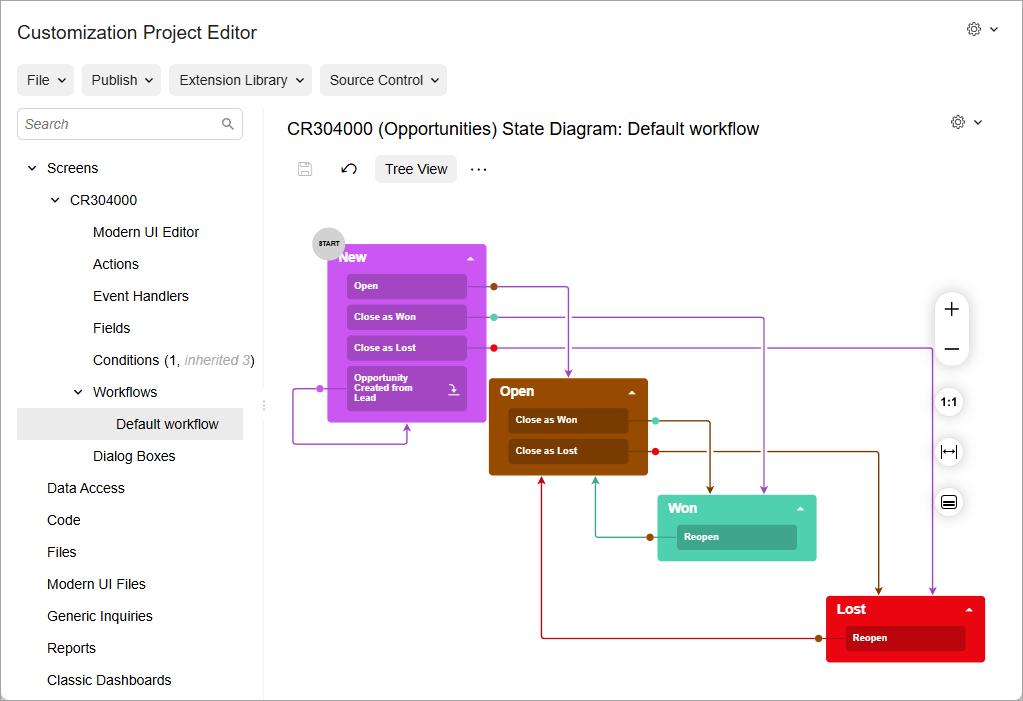Open the Code section
1023x701 pixels.
pyautogui.click(x=63, y=520)
